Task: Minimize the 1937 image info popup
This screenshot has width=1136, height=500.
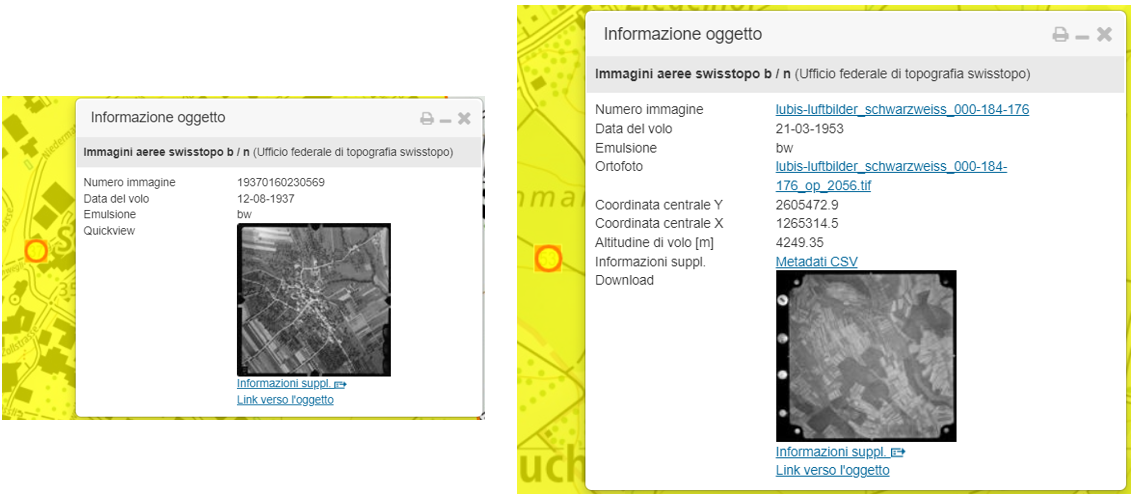Action: (446, 120)
